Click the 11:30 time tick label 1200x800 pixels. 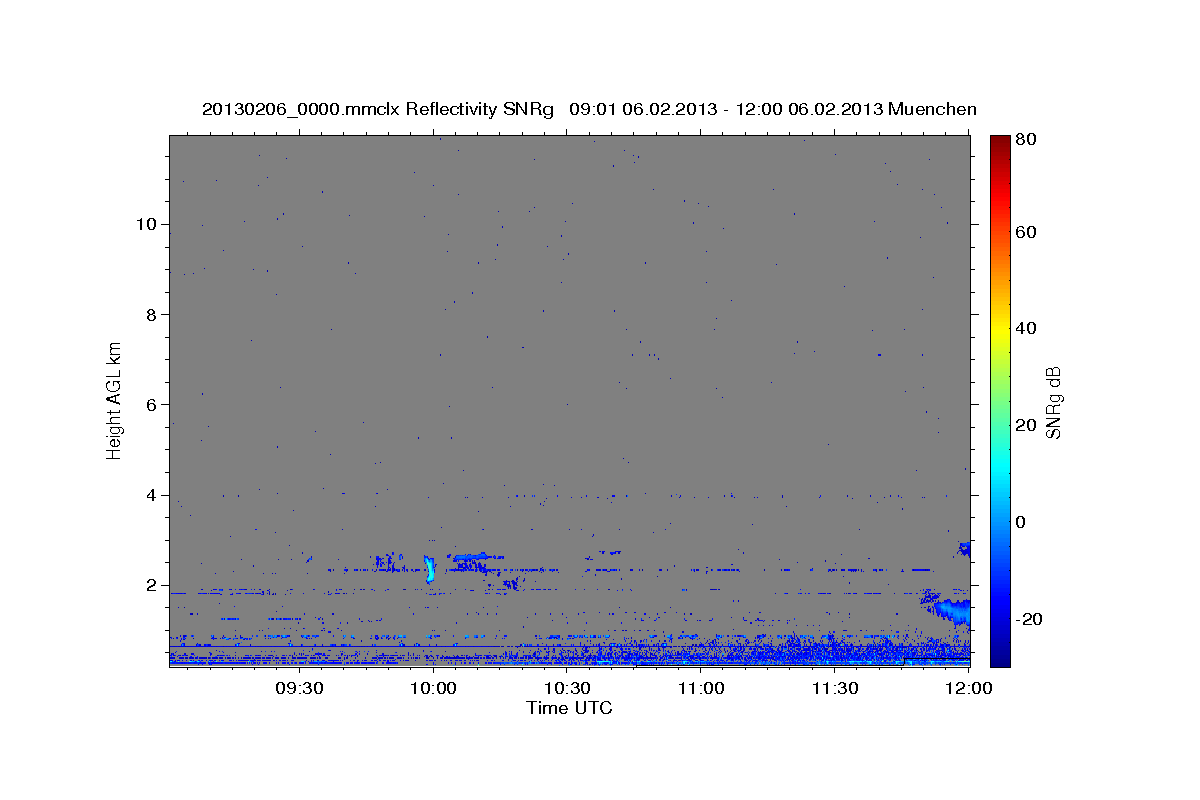click(x=836, y=688)
